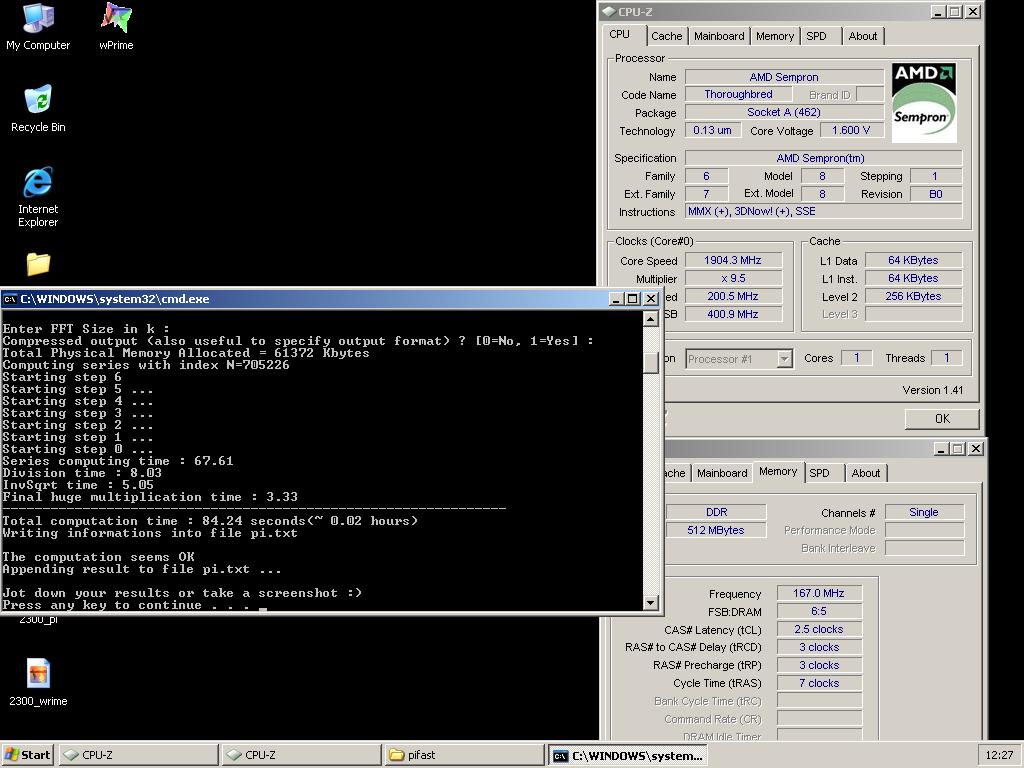Select the 2300_wrime file icon
Image resolution: width=1024 pixels, height=768 pixels.
point(38,682)
